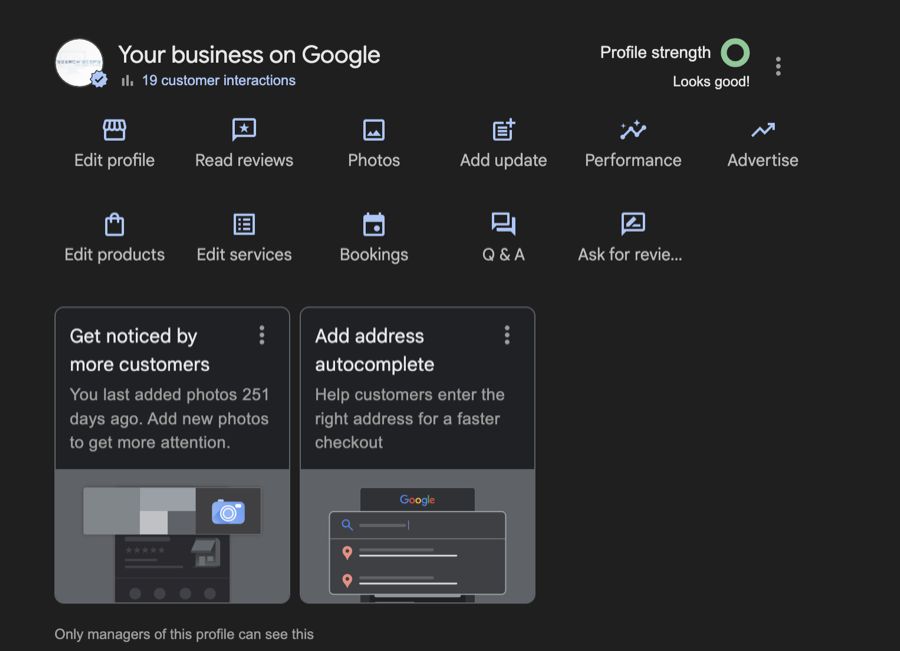Click the Edit profile storefront icon
The width and height of the screenshot is (900, 651).
pos(114,130)
